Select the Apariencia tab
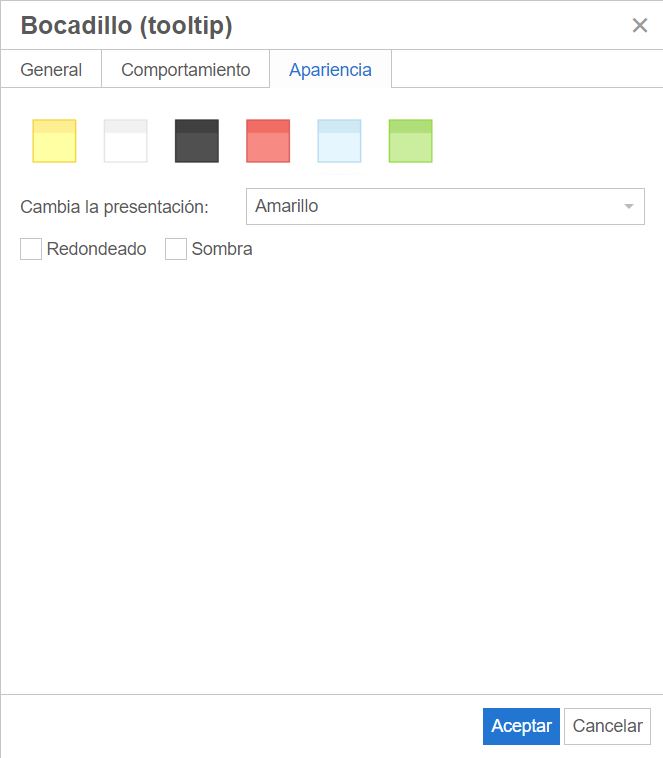The height and width of the screenshot is (758, 663). pos(330,70)
